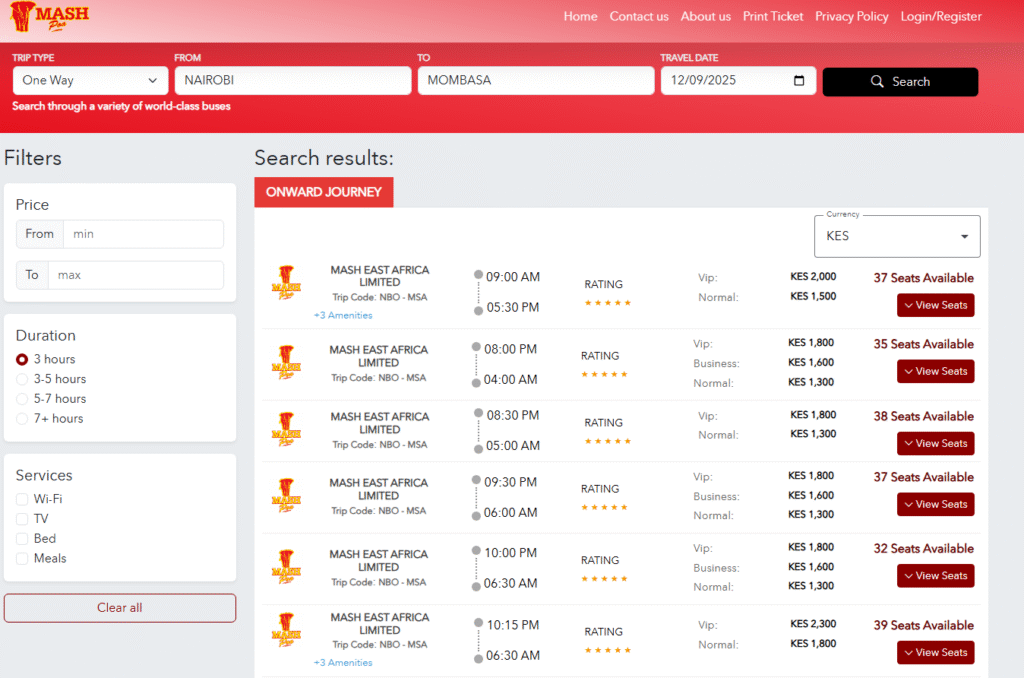1024x678 pixels.
Task: Click the minimum price input
Action: tap(143, 234)
